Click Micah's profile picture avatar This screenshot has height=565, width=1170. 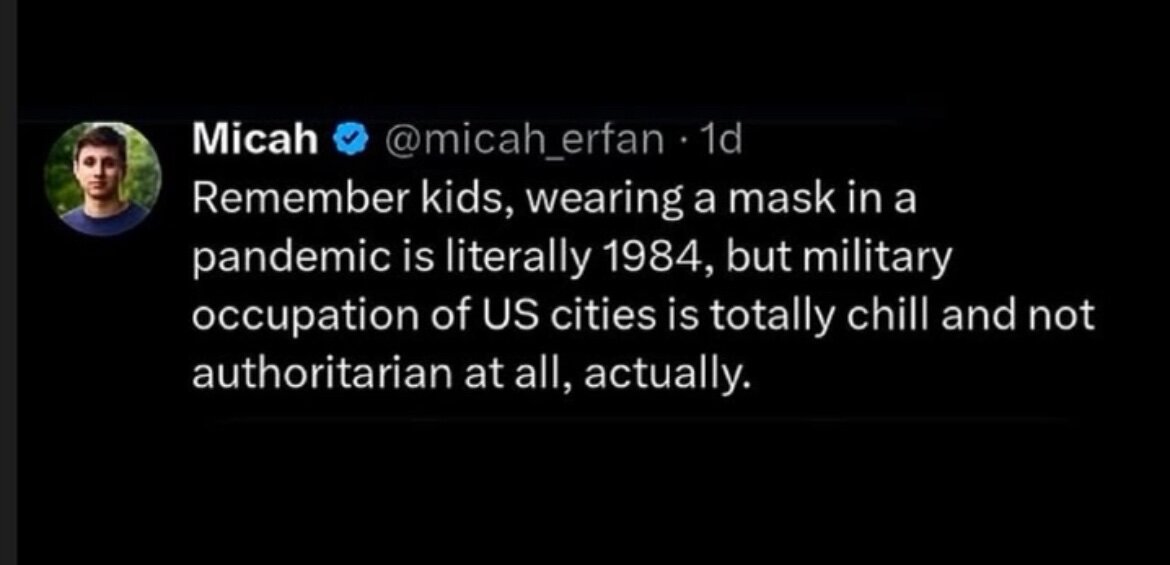coord(102,179)
